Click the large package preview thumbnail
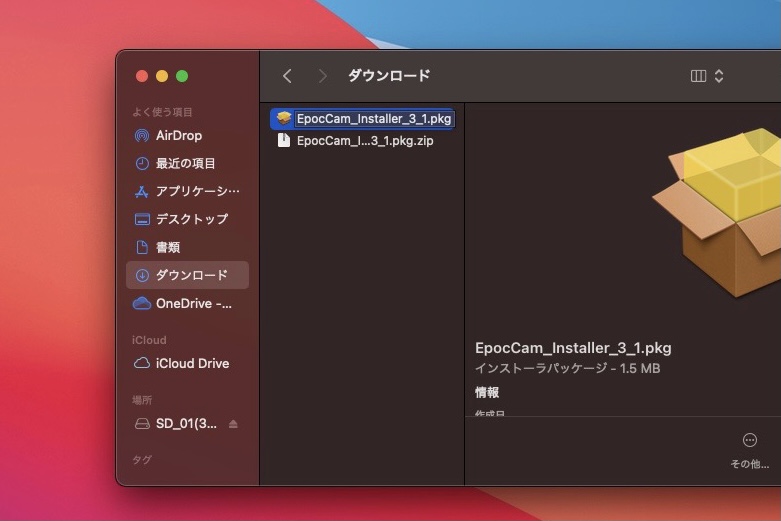 tap(717, 212)
